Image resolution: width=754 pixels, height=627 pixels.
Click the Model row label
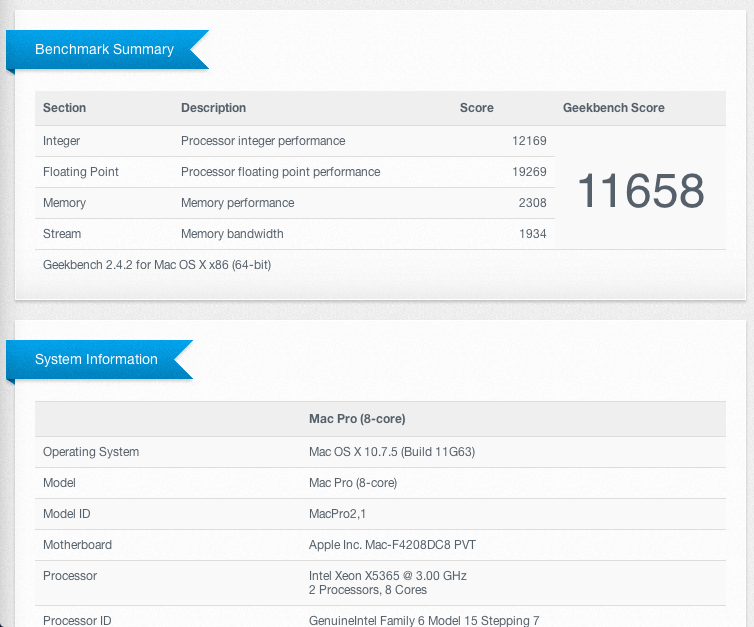[59, 483]
